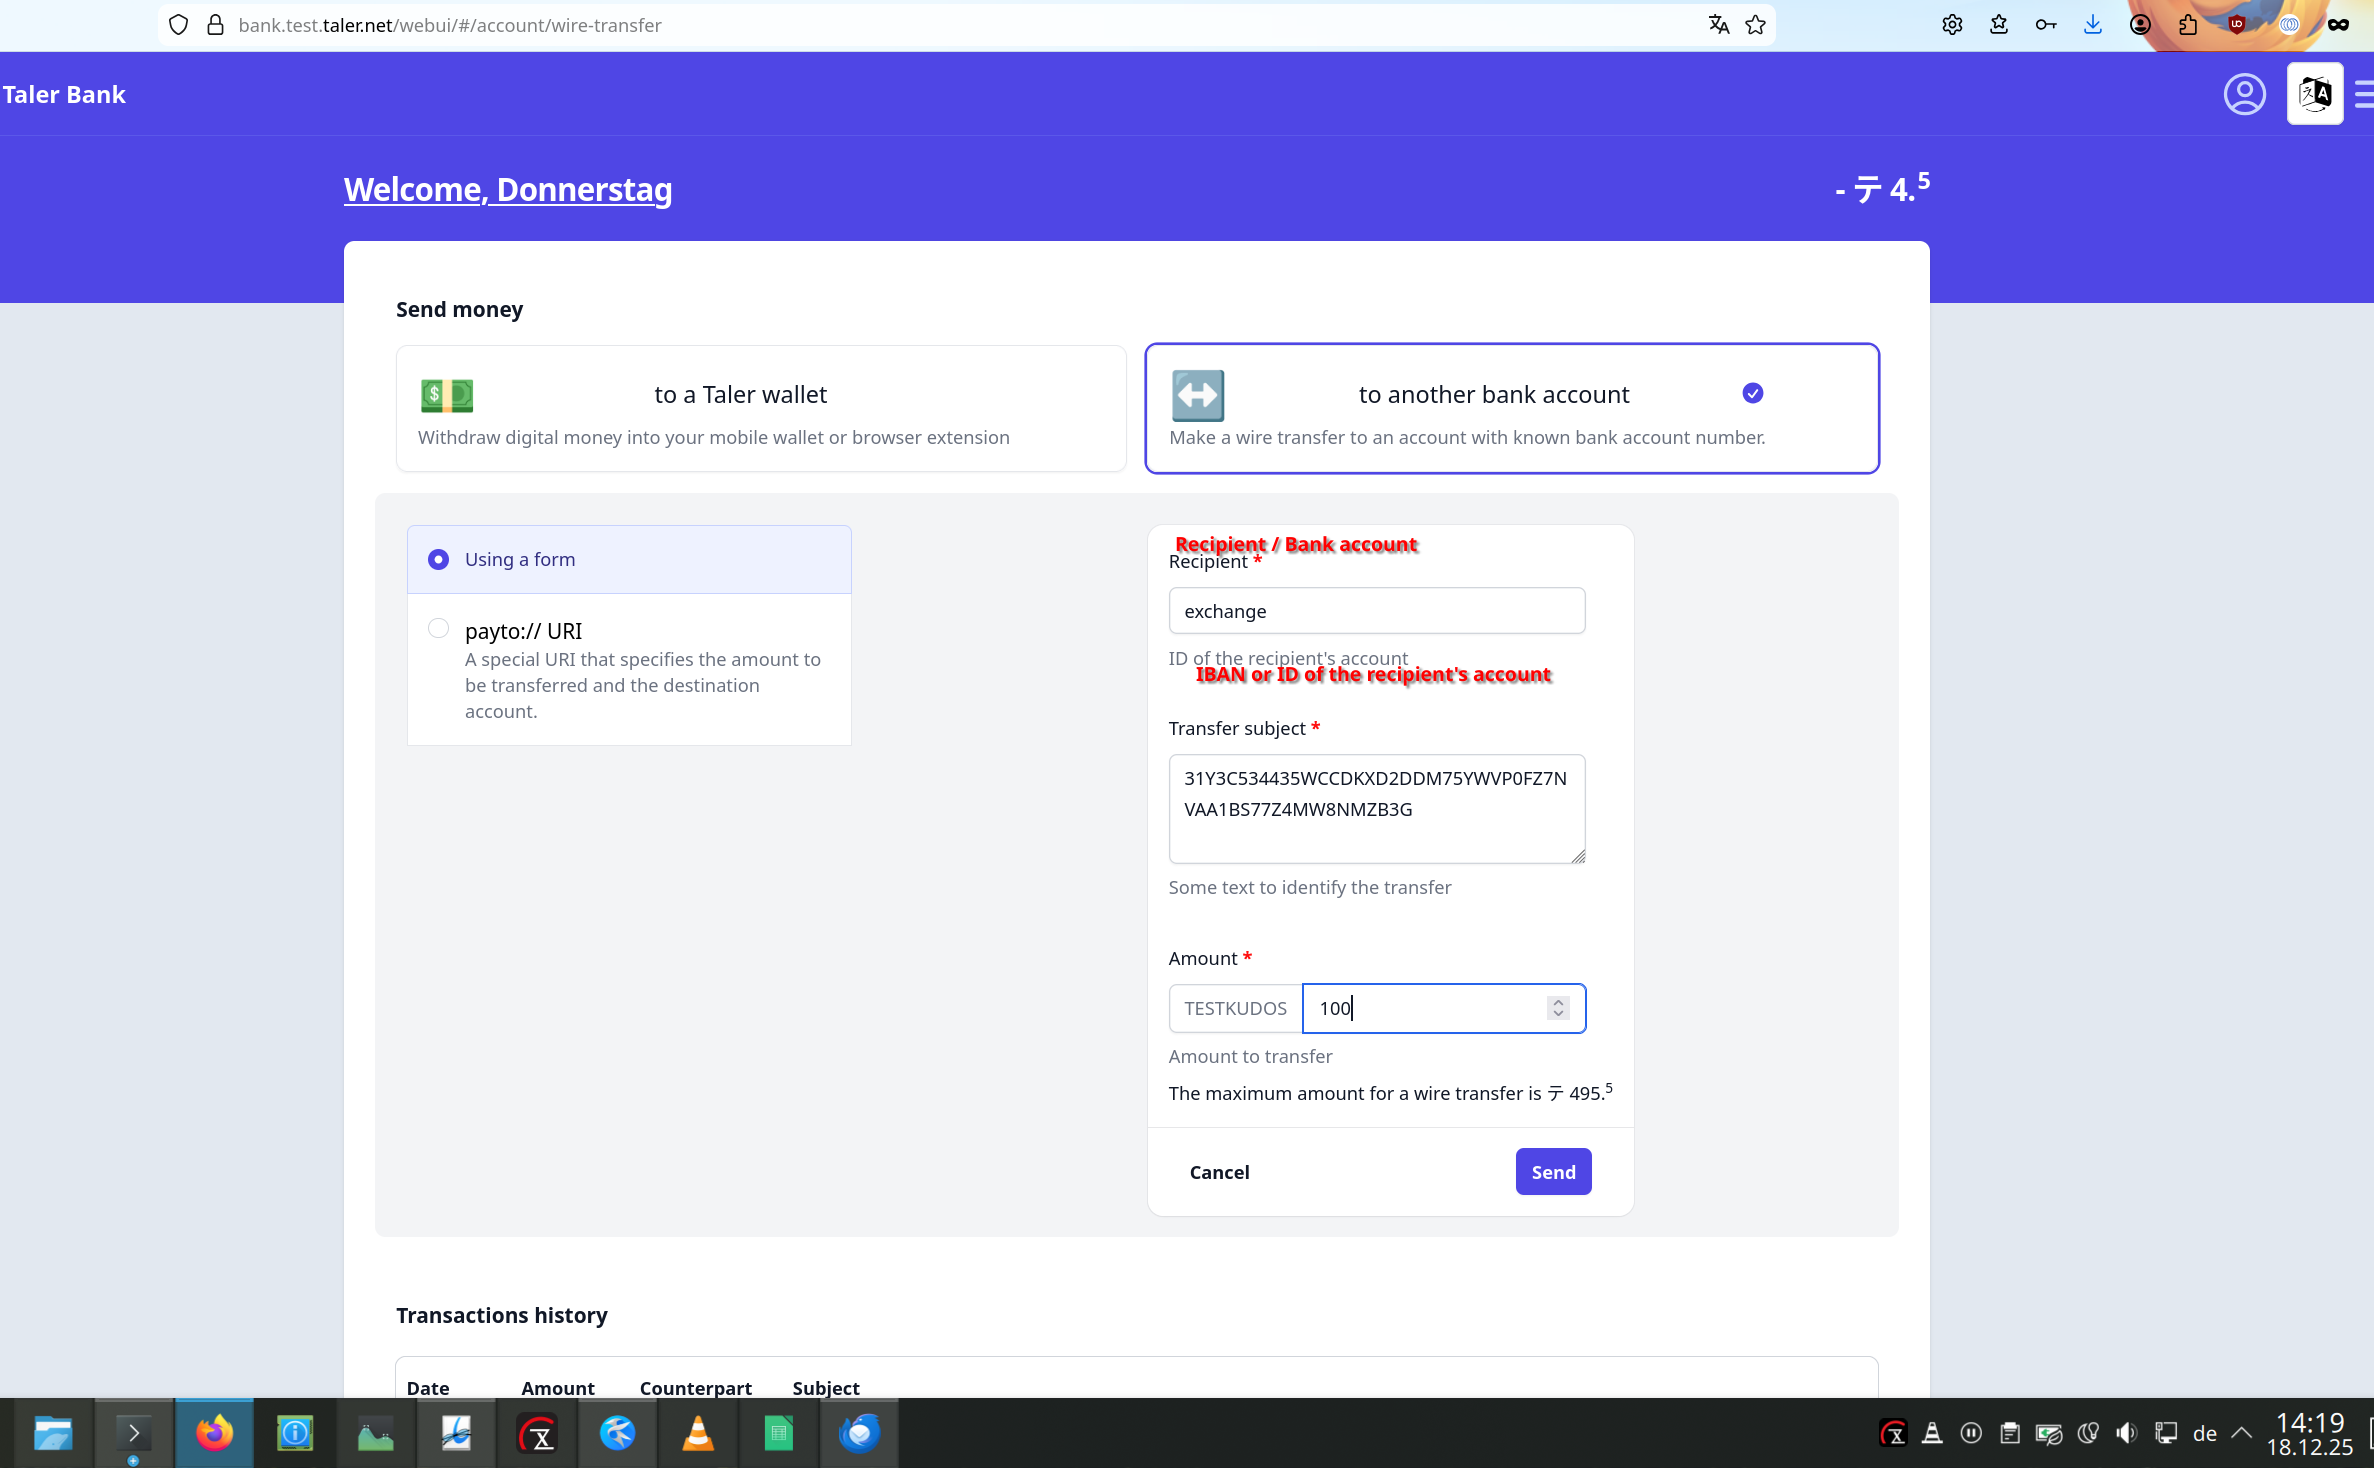Click the browser translate page icon
This screenshot has width=2374, height=1468.
point(1718,25)
